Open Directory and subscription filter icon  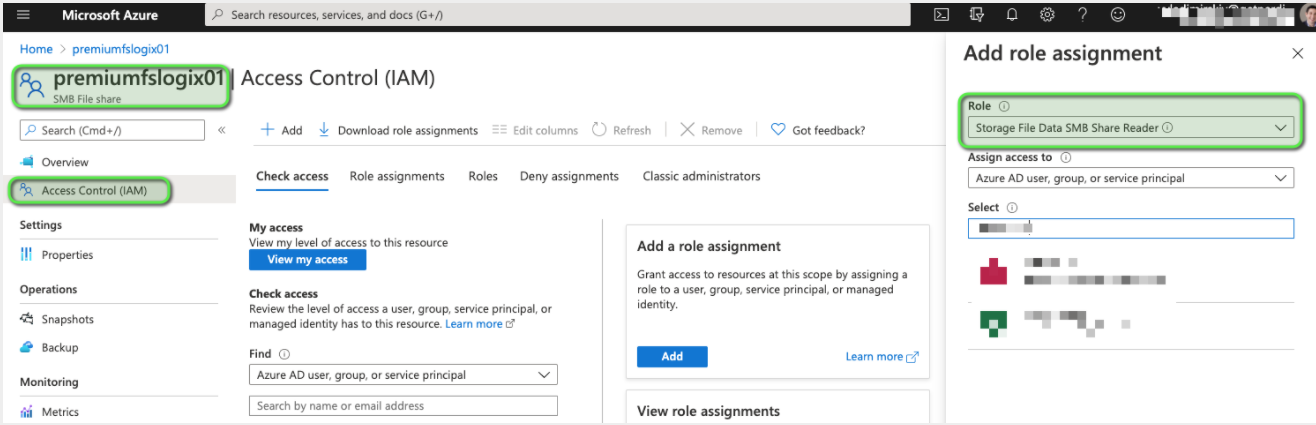coord(977,15)
